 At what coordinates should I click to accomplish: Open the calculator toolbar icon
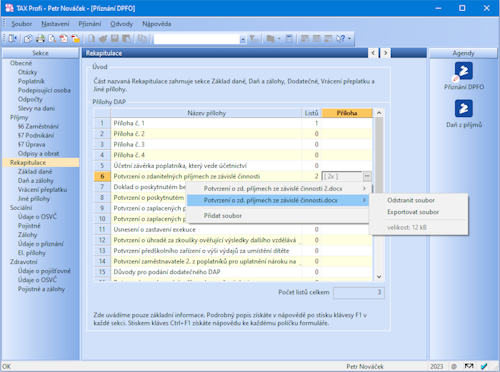[x=289, y=39]
